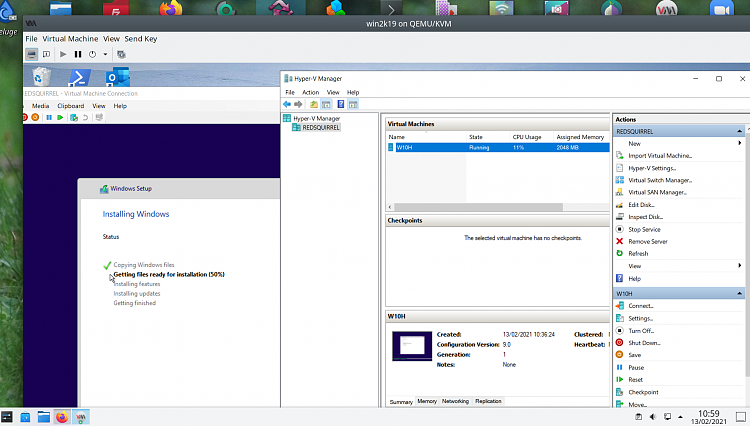Image resolution: width=750 pixels, height=426 pixels.
Task: Click Turn Off under W10H actions
Action: 641,331
